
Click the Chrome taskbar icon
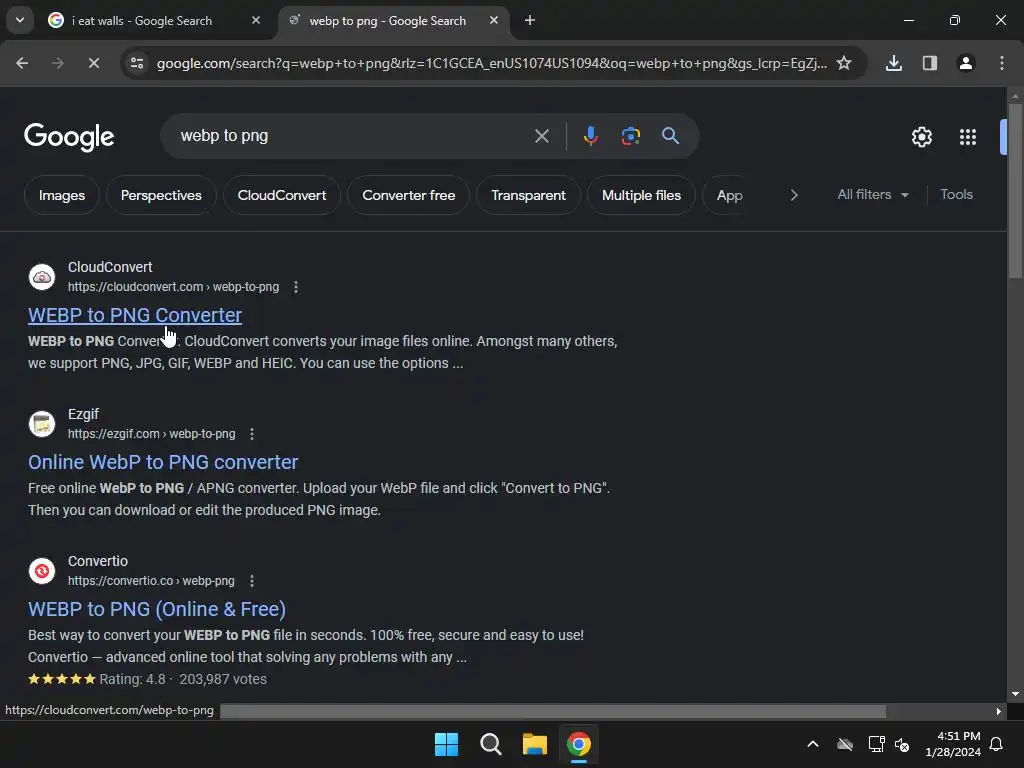coord(579,744)
